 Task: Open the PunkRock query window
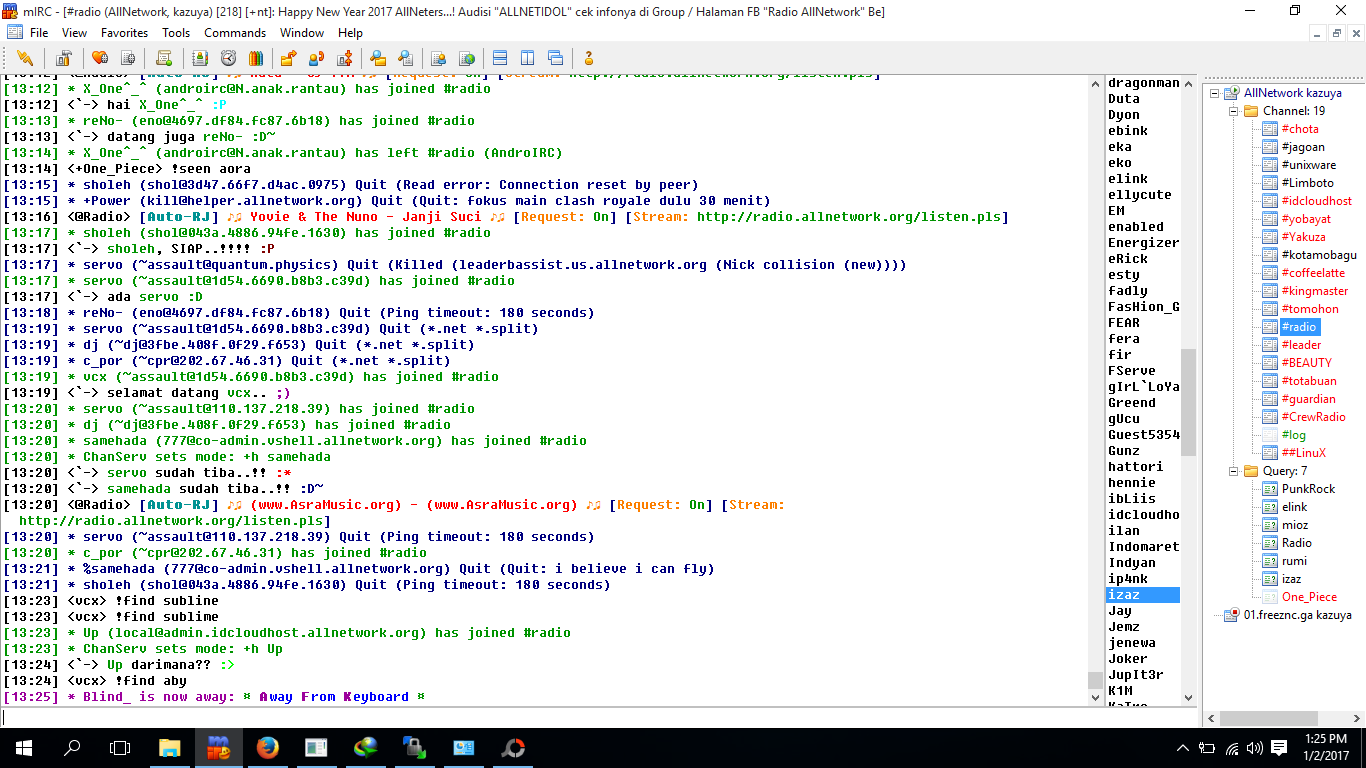tap(1308, 489)
